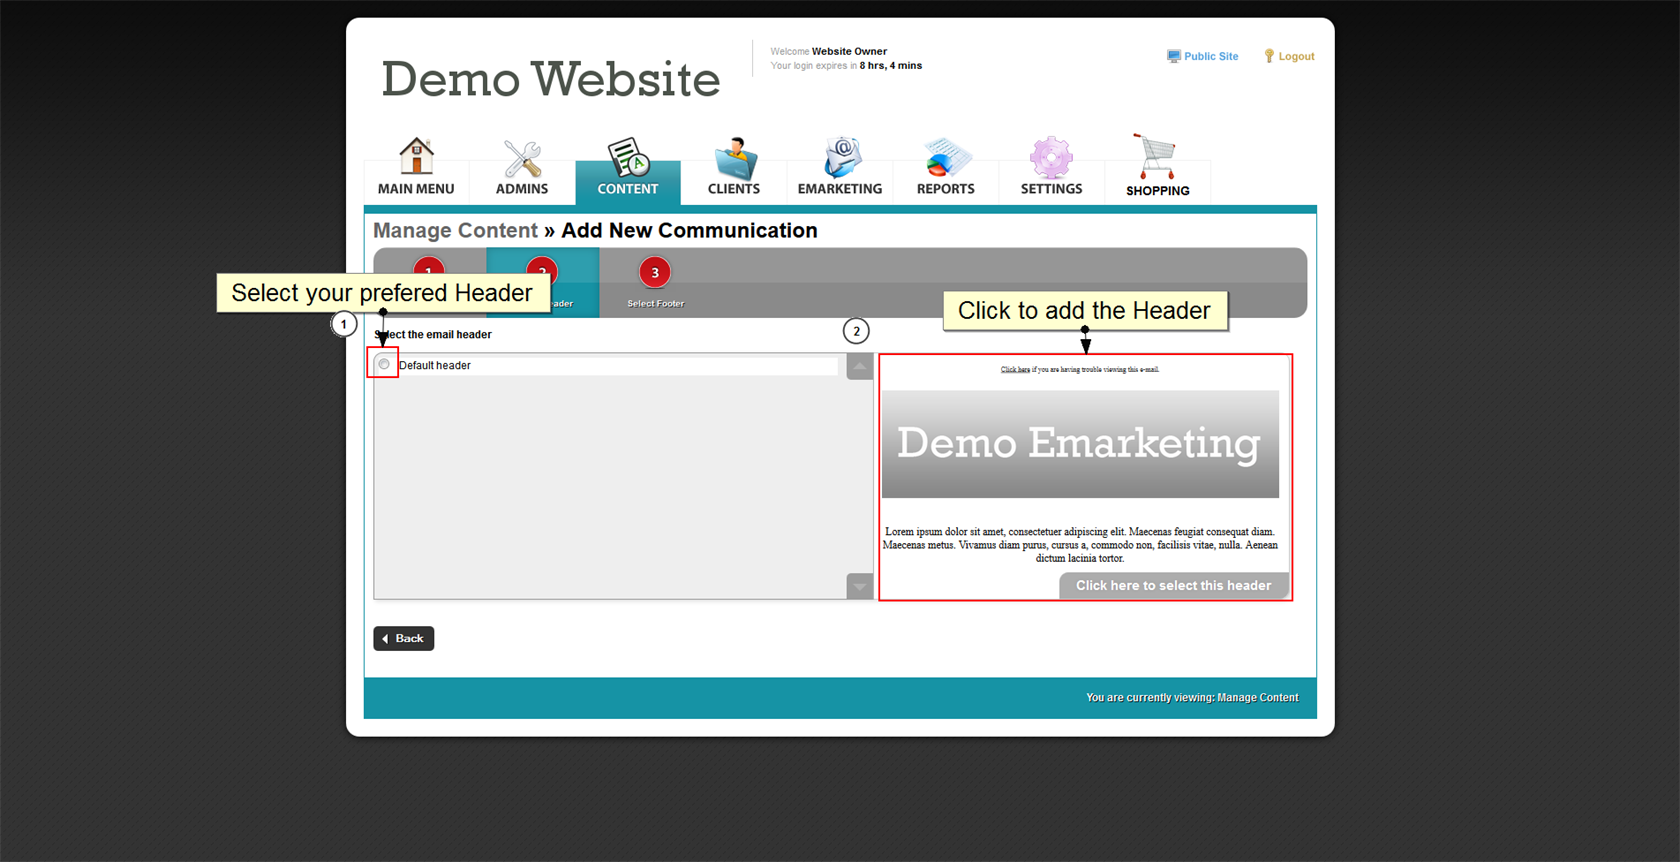This screenshot has width=1680, height=862.
Task: Click the Demo Emarketing header preview
Action: (1079, 444)
